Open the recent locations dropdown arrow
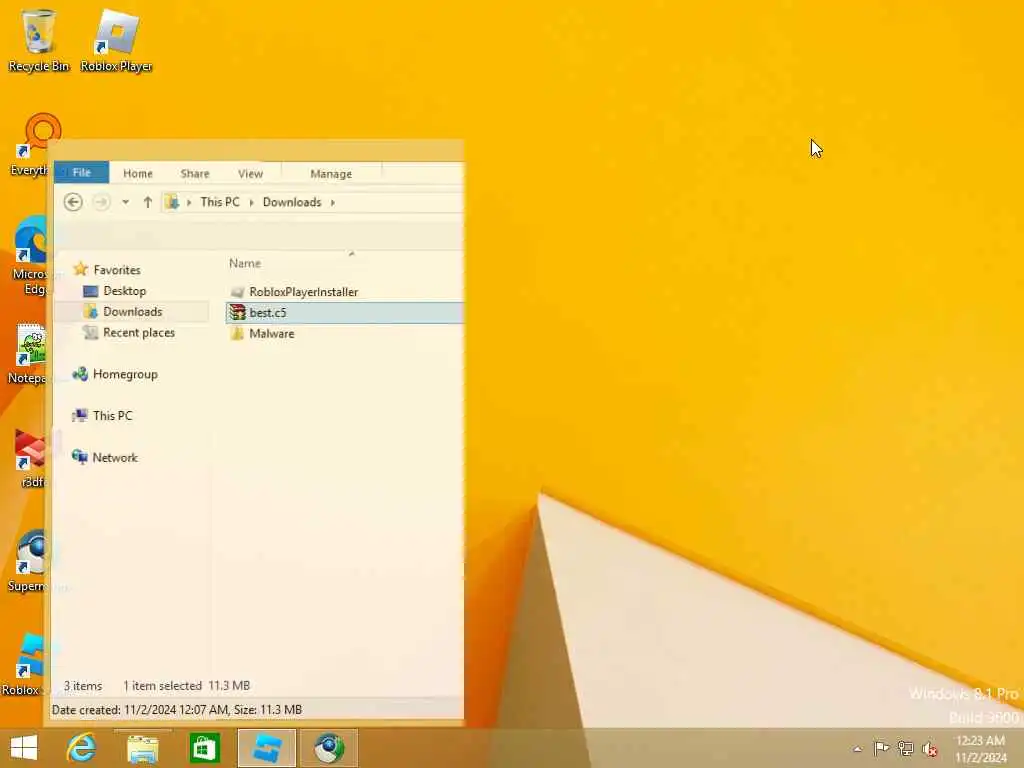Screen dimensions: 1024x768 (125, 202)
